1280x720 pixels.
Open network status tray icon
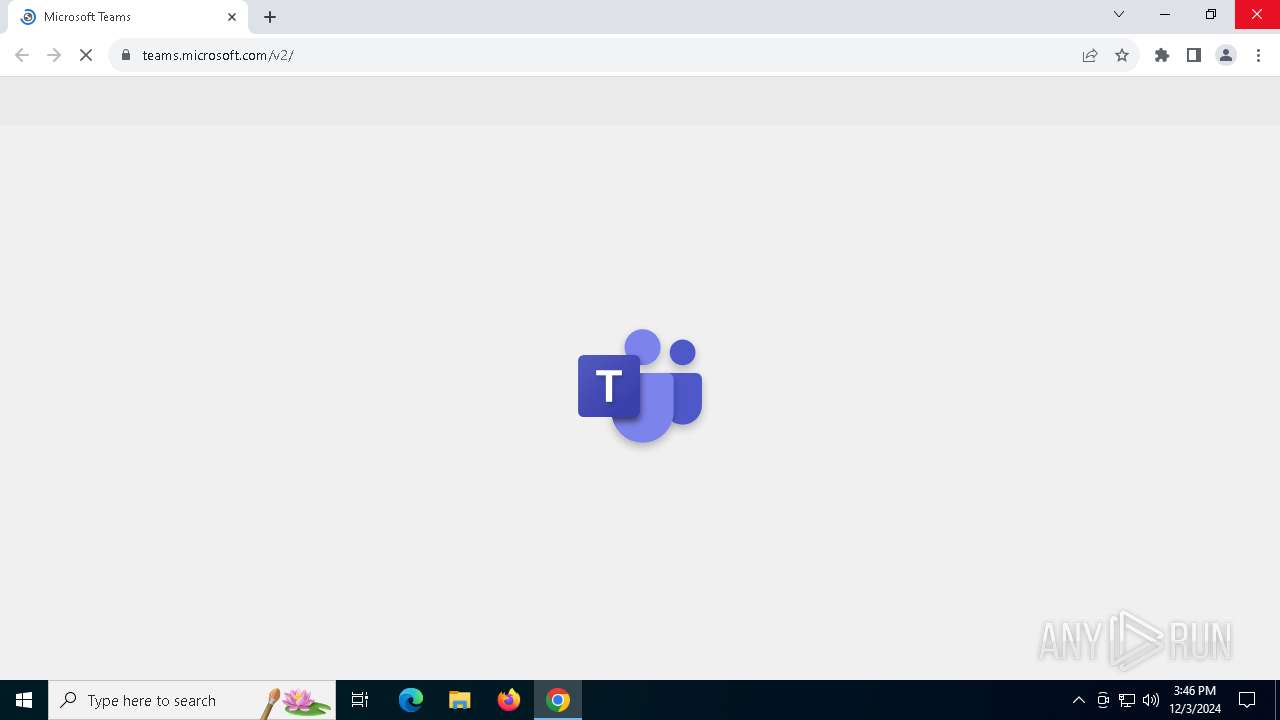(x=1127, y=700)
